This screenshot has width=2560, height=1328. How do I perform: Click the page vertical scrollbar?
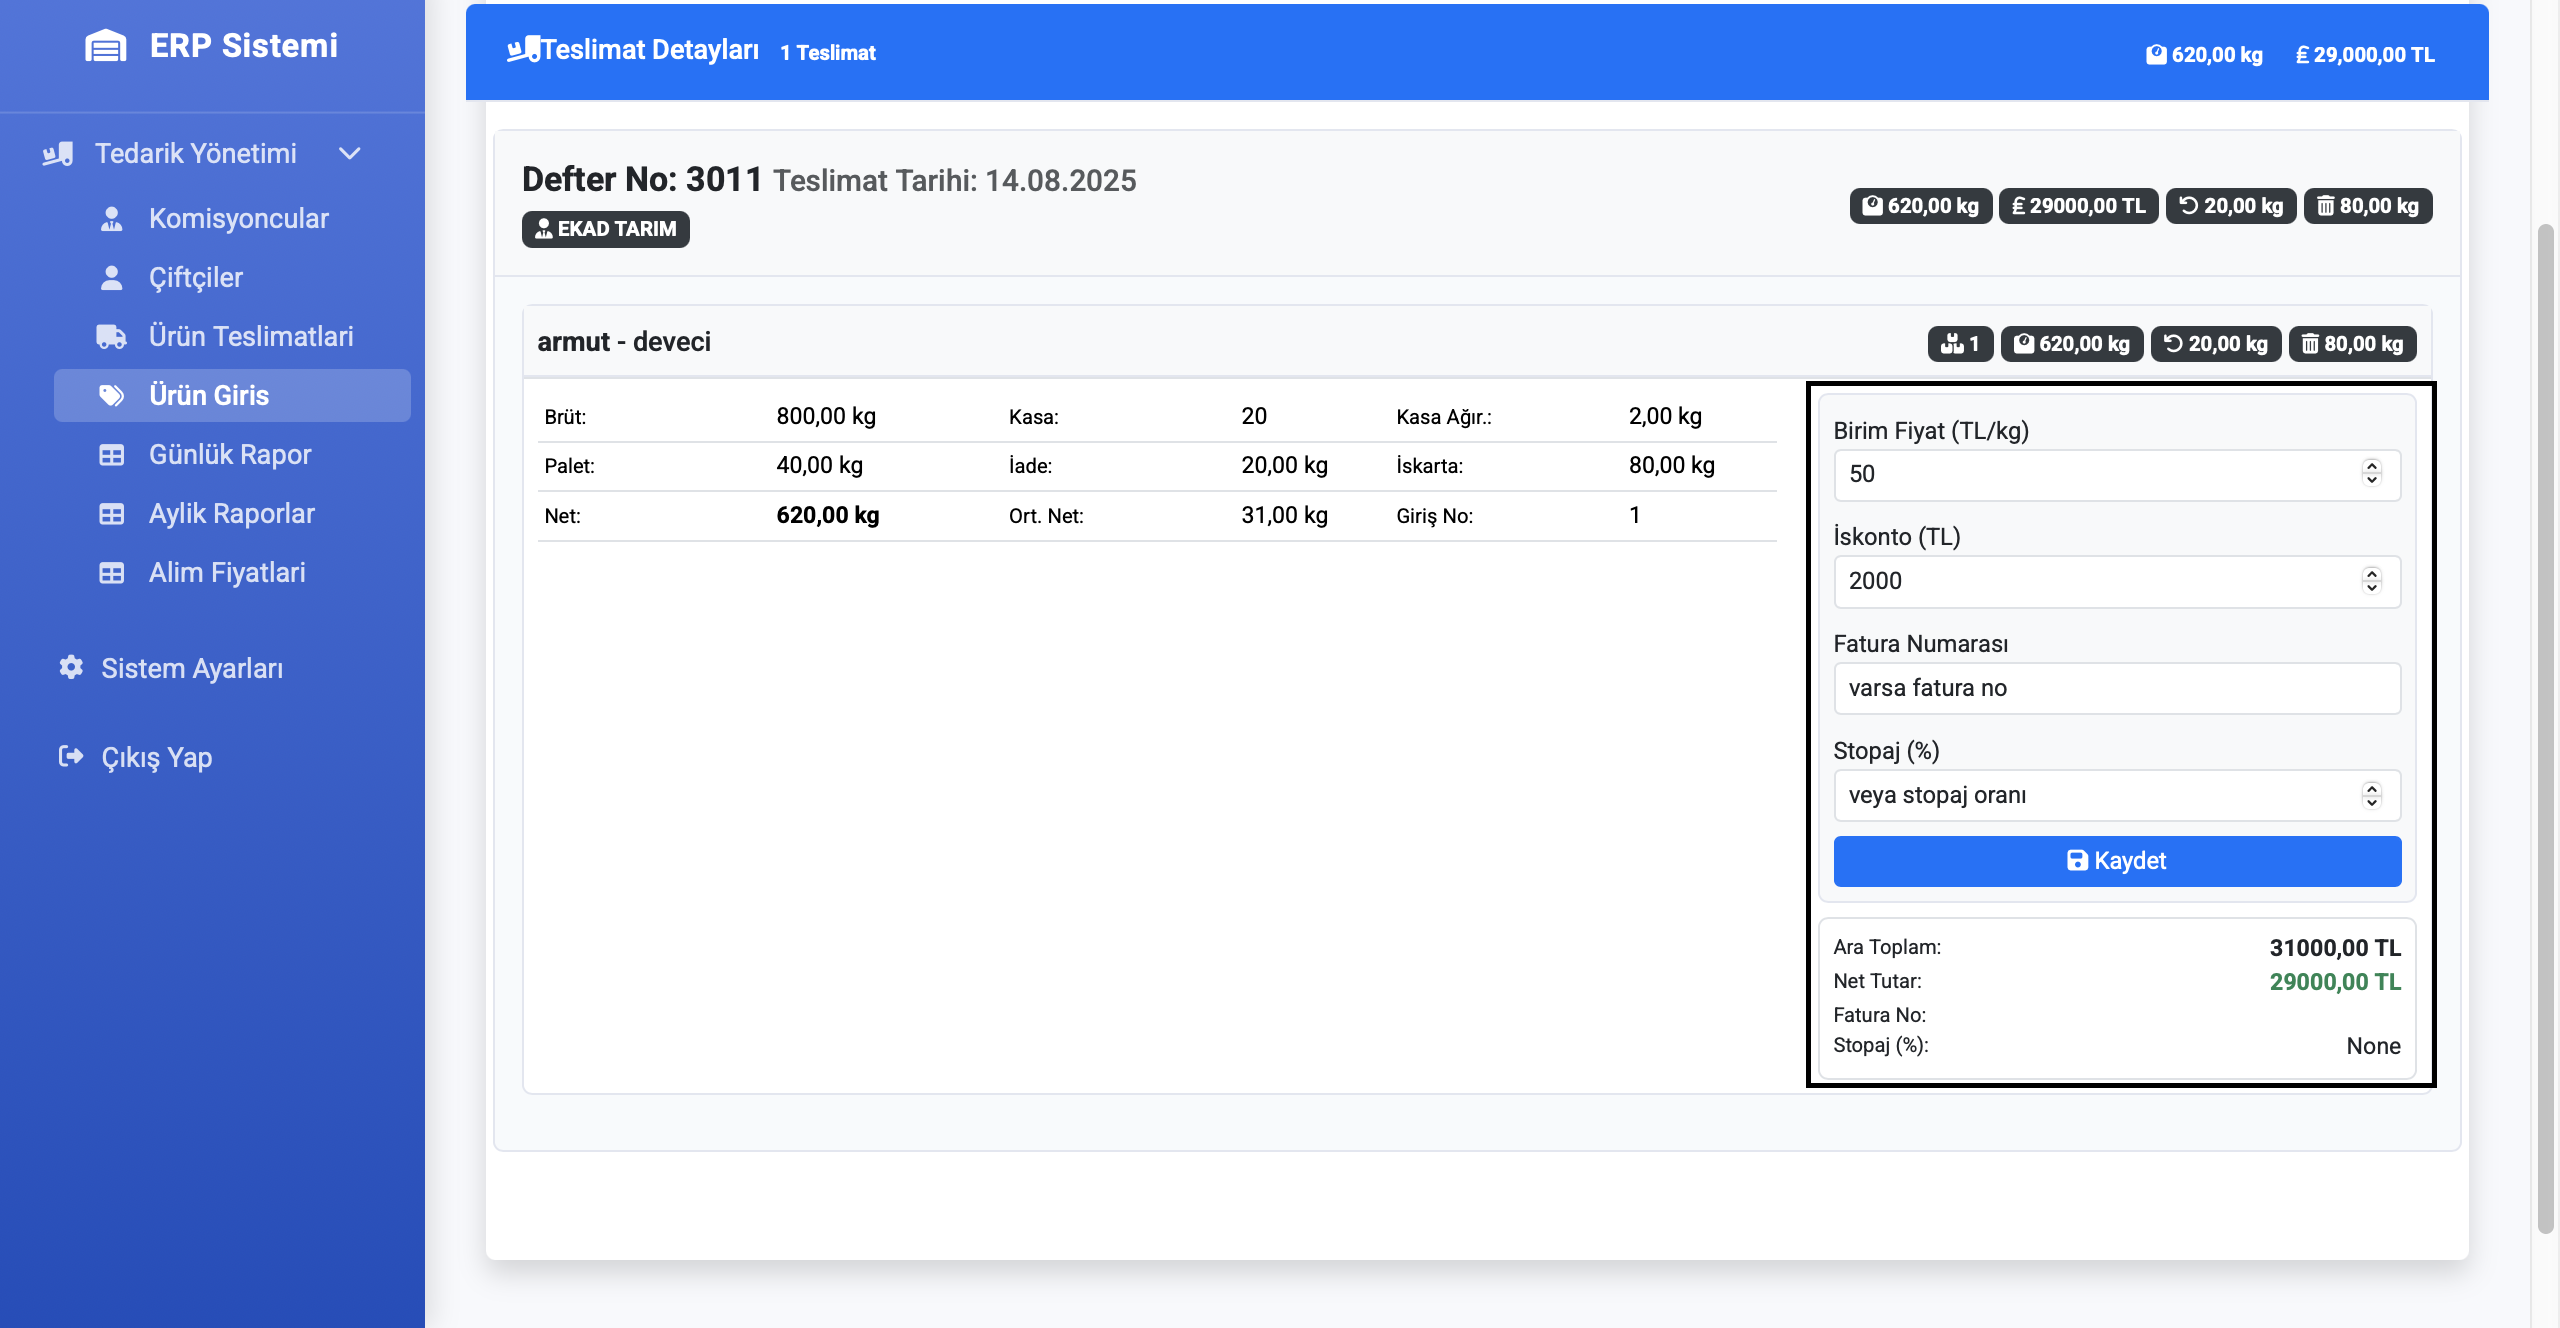(x=2545, y=729)
